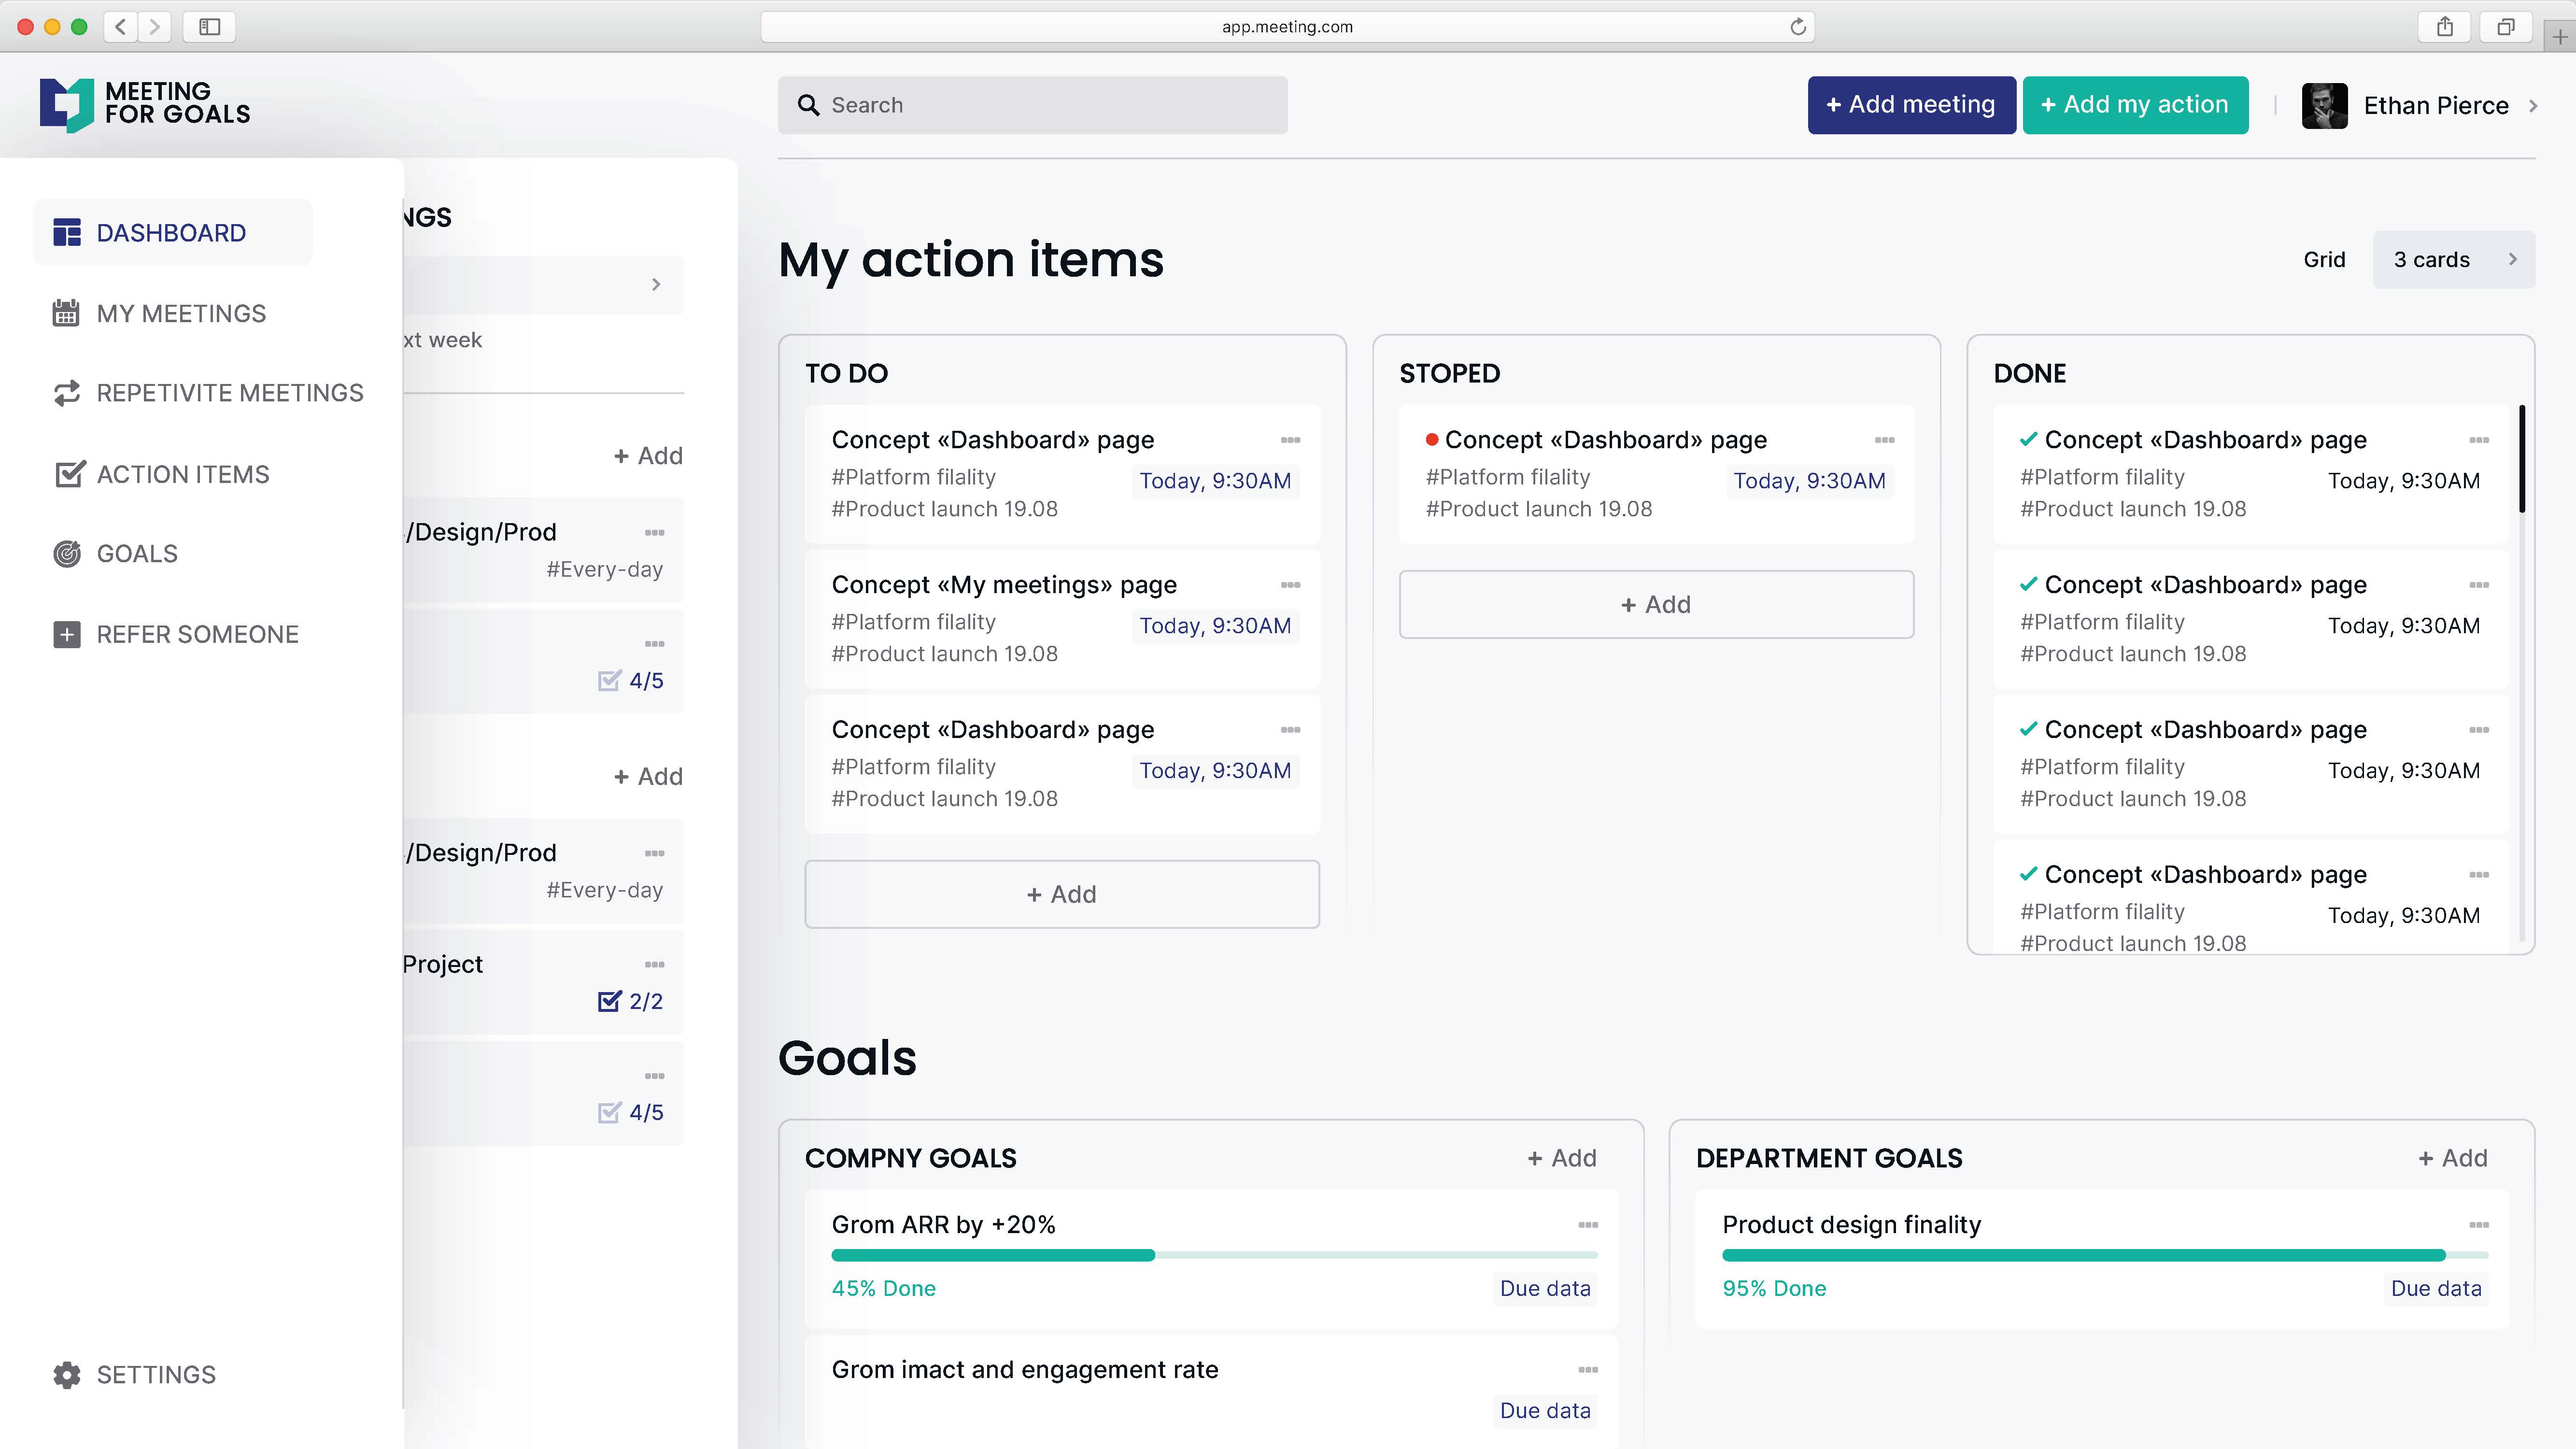This screenshot has width=2576, height=1449.
Task: Toggle the upper 4/5 checkbox icon
Action: point(609,680)
